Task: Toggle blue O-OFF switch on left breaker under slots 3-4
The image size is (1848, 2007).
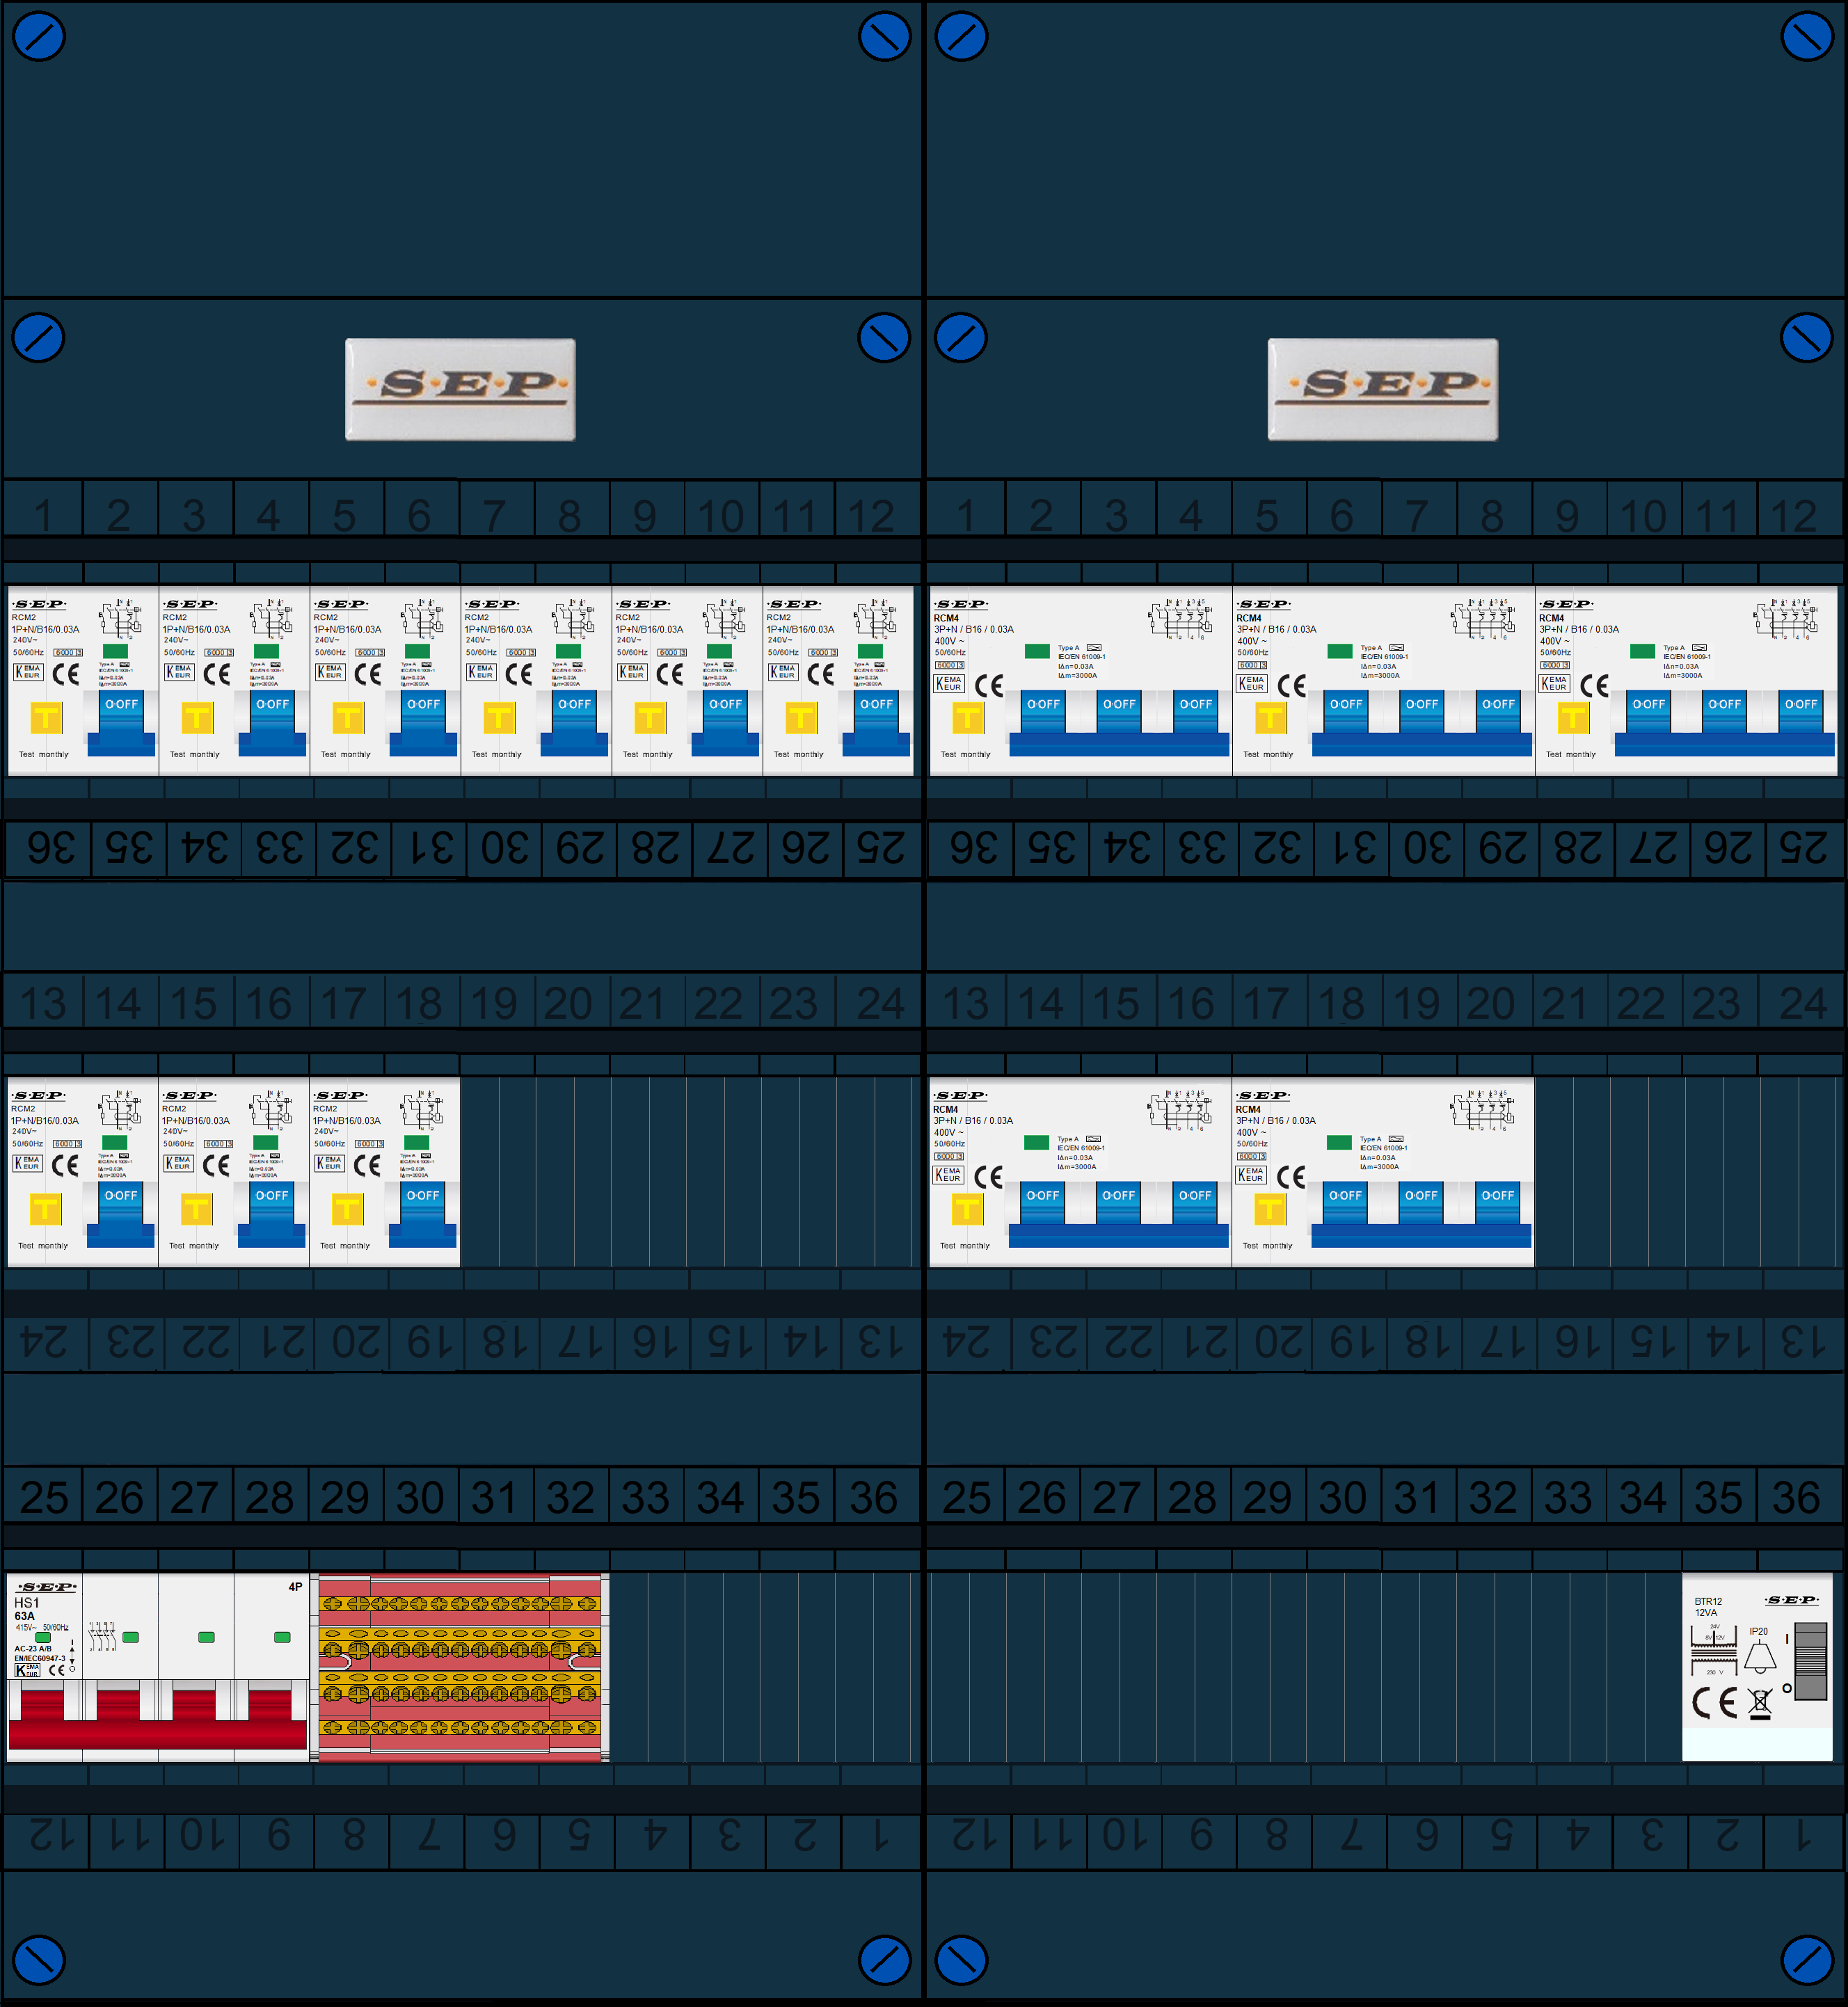Action: pos(273,722)
